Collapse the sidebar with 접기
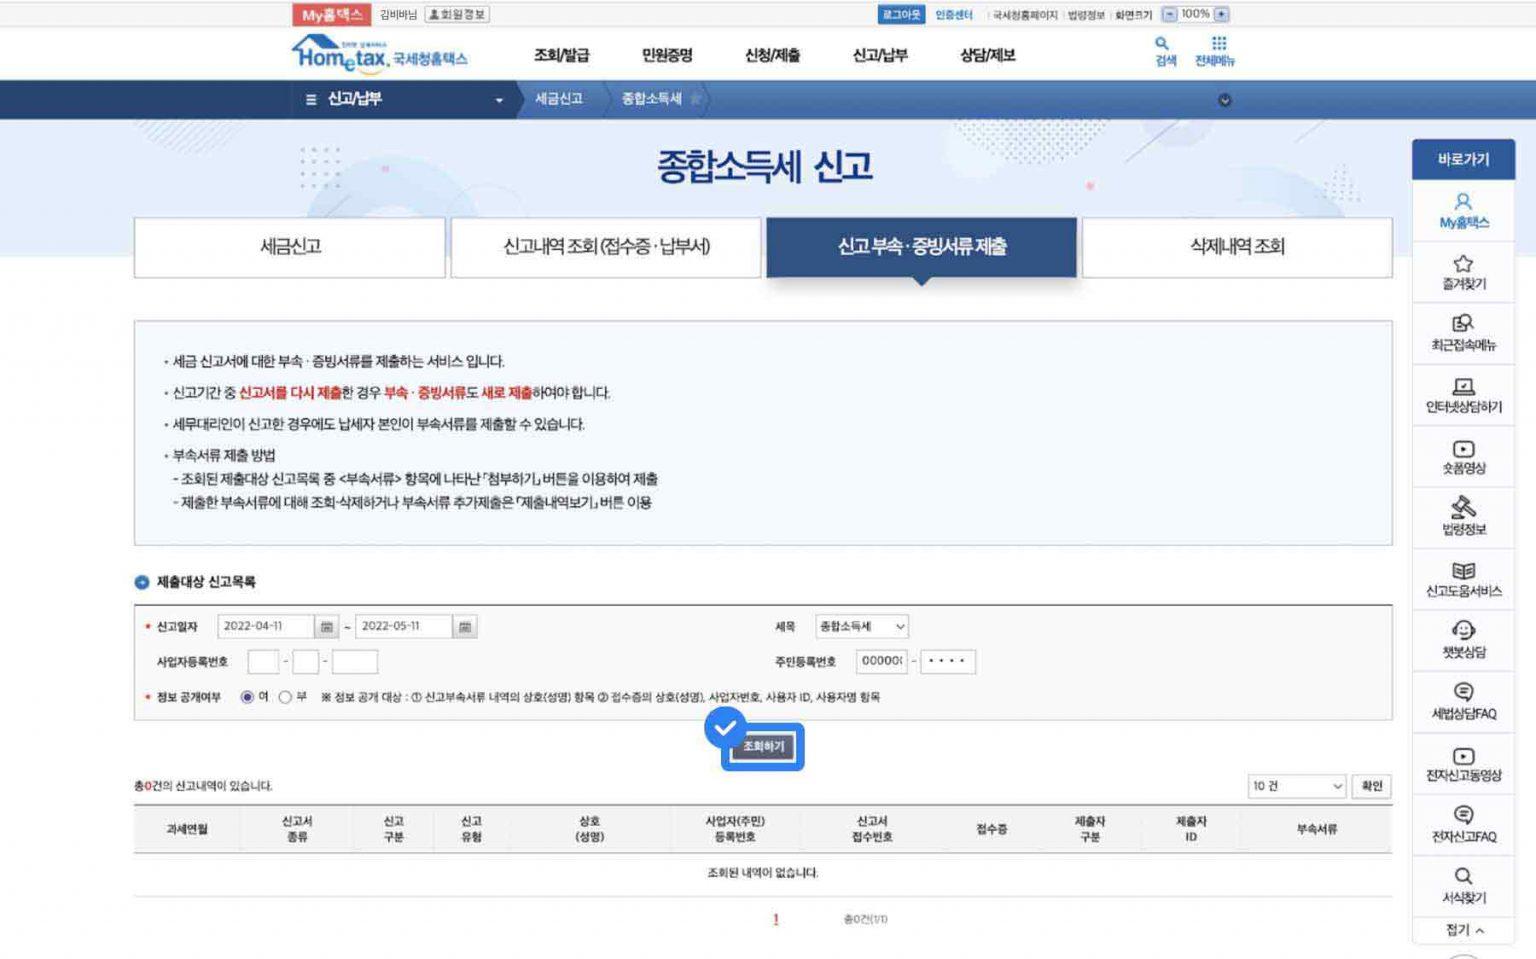The image size is (1536, 959). click(1464, 930)
